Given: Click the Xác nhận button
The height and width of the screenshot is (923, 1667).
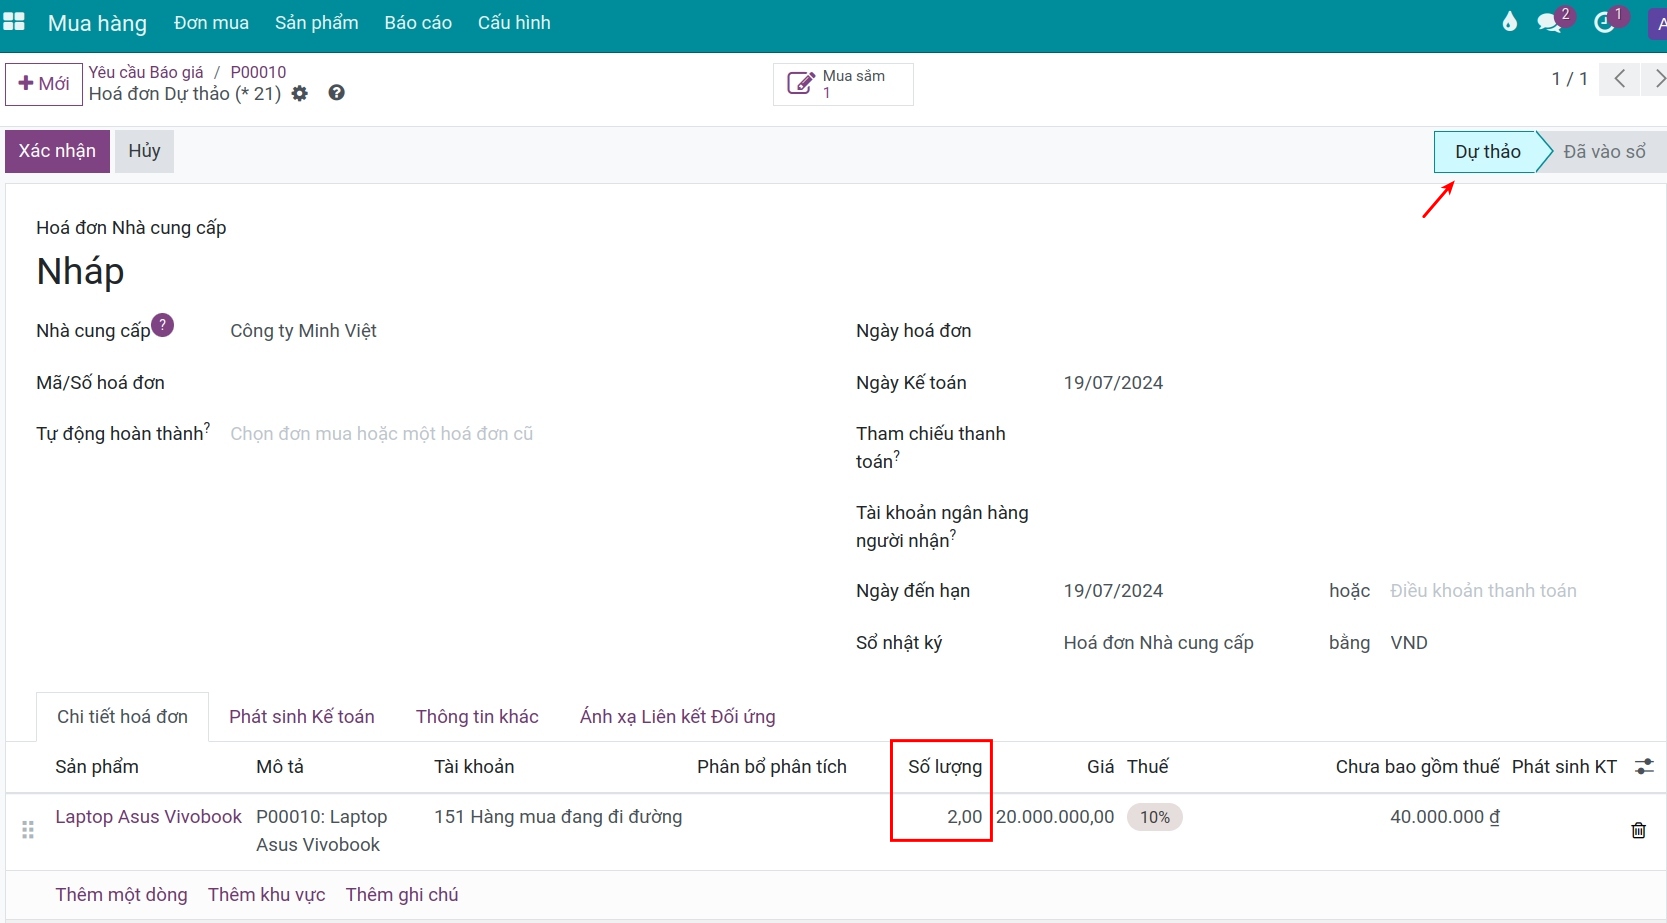Looking at the screenshot, I should pyautogui.click(x=57, y=151).
